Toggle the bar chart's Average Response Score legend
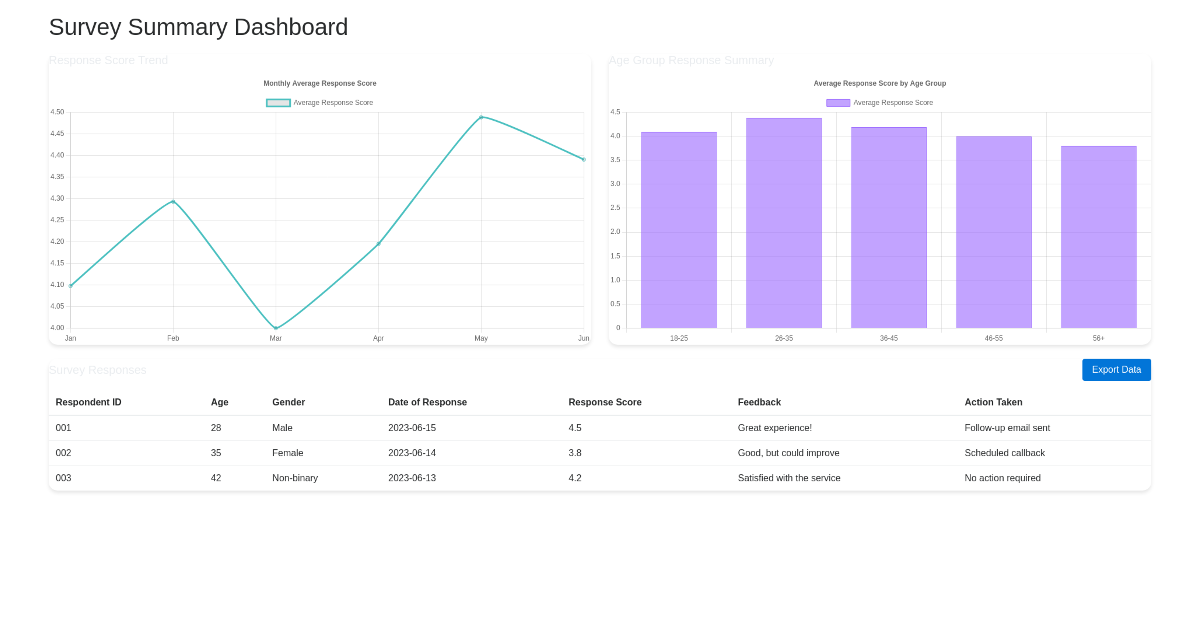This screenshot has height=630, width=1200. (x=879, y=102)
